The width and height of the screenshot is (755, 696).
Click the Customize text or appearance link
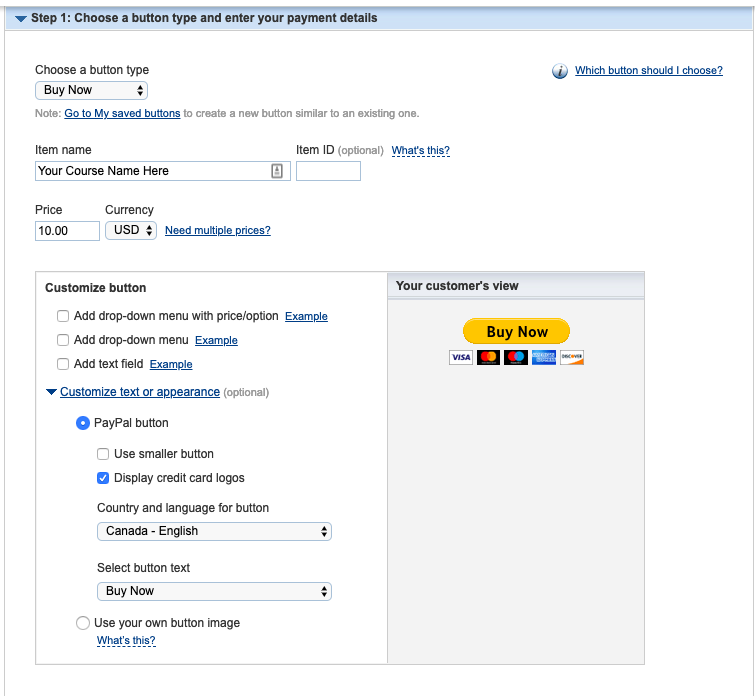[x=140, y=392]
